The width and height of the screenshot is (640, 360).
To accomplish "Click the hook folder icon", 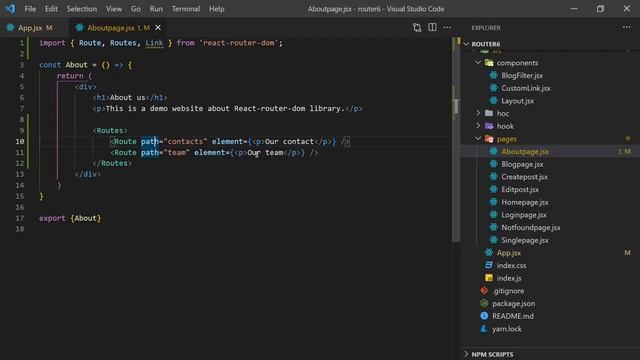I will click(489, 126).
